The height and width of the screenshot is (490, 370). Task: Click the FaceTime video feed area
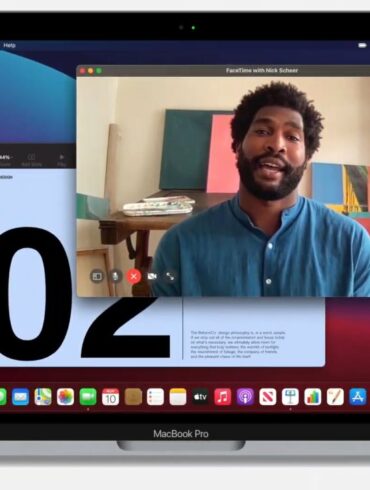tap(223, 187)
